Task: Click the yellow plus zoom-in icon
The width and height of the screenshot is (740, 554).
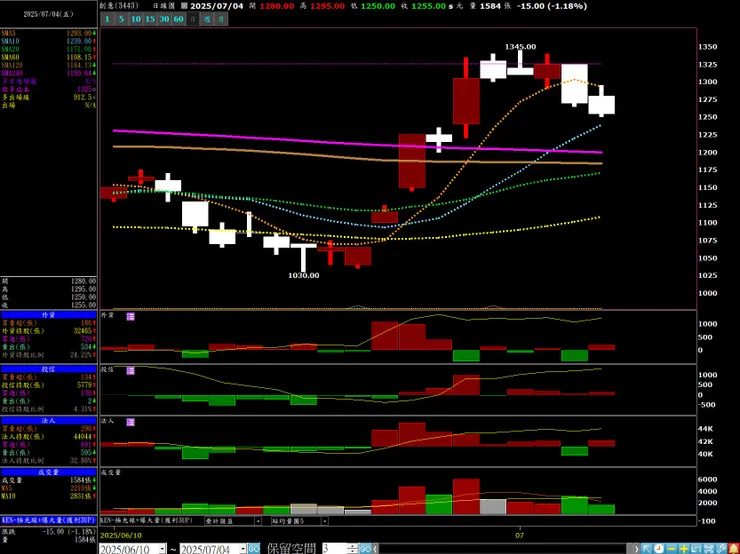Action: point(684,549)
